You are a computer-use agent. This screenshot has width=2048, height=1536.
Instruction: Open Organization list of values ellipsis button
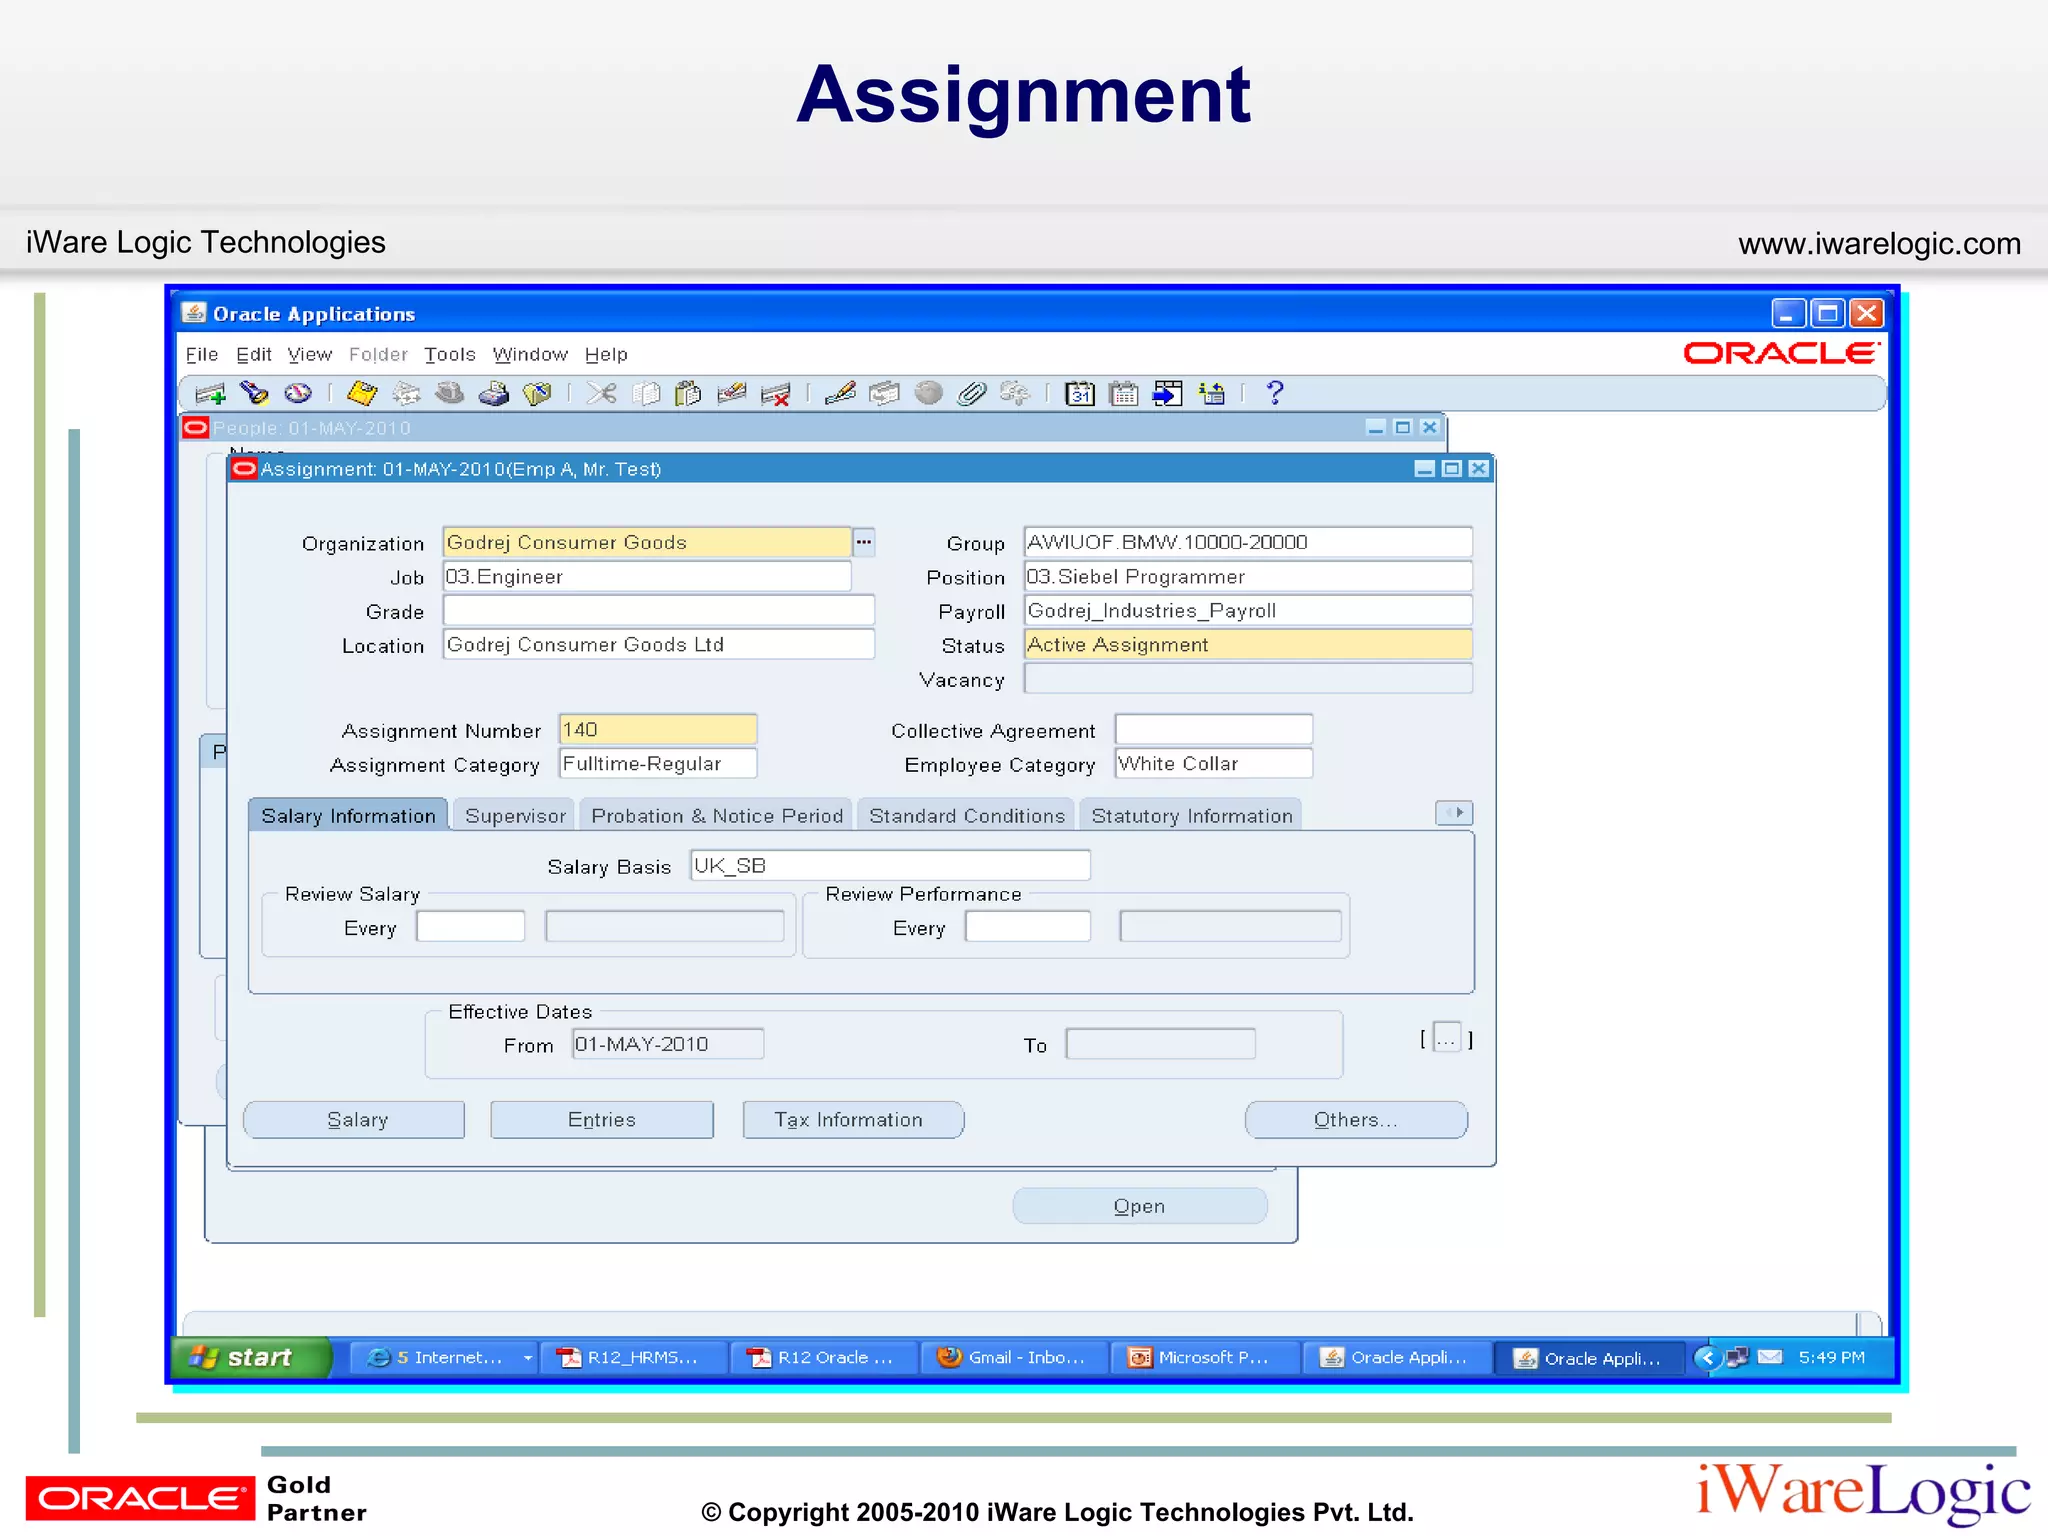(x=864, y=542)
